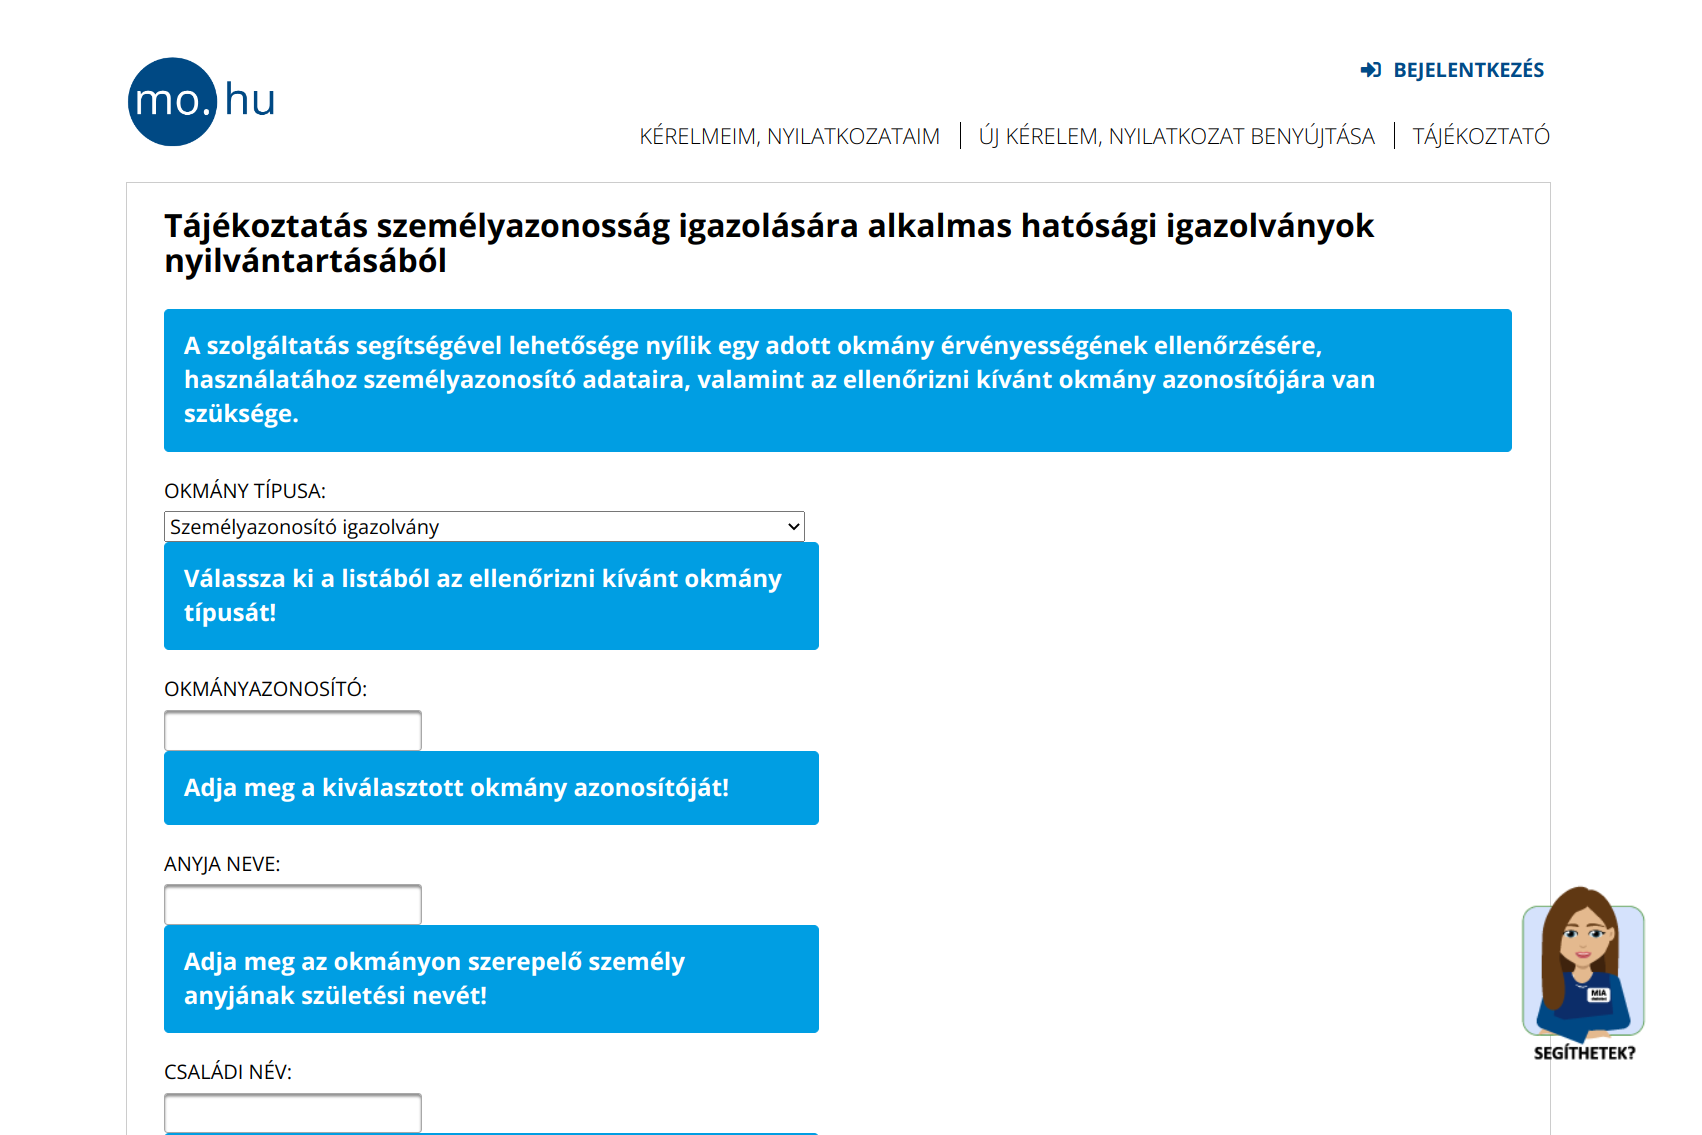Click the login arrow icon beside BEJELENTKEZÉS
Viewport: 1702px width, 1135px height.
coord(1371,69)
